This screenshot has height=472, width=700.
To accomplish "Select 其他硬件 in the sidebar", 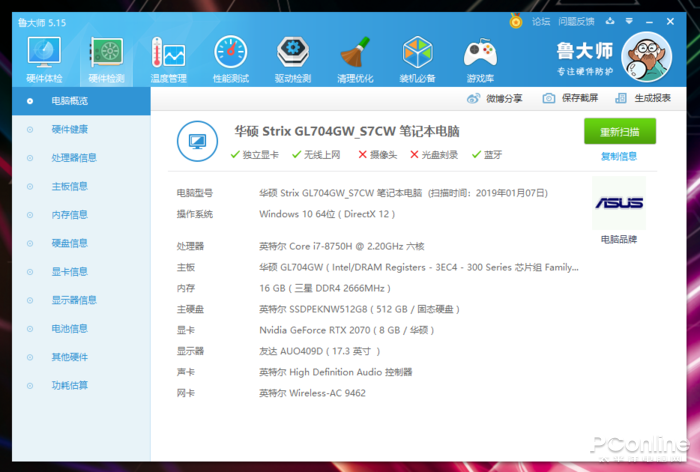I will [x=81, y=357].
